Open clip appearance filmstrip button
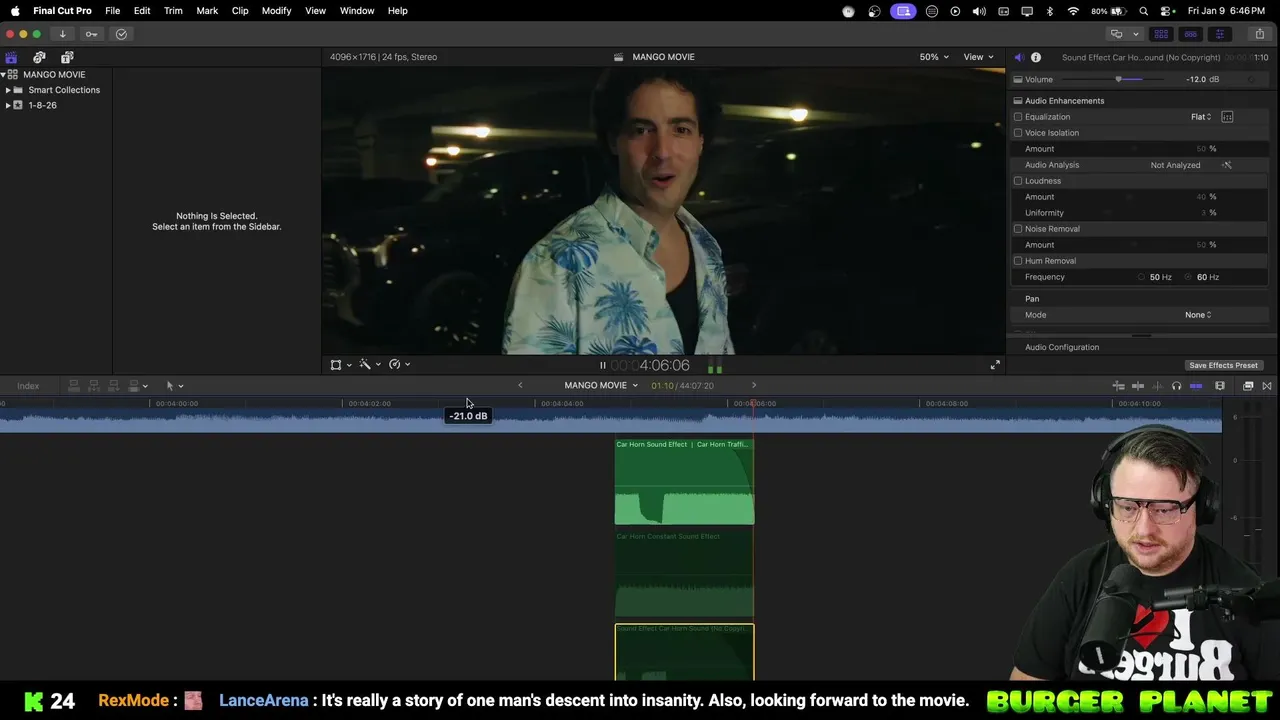 click(1220, 386)
